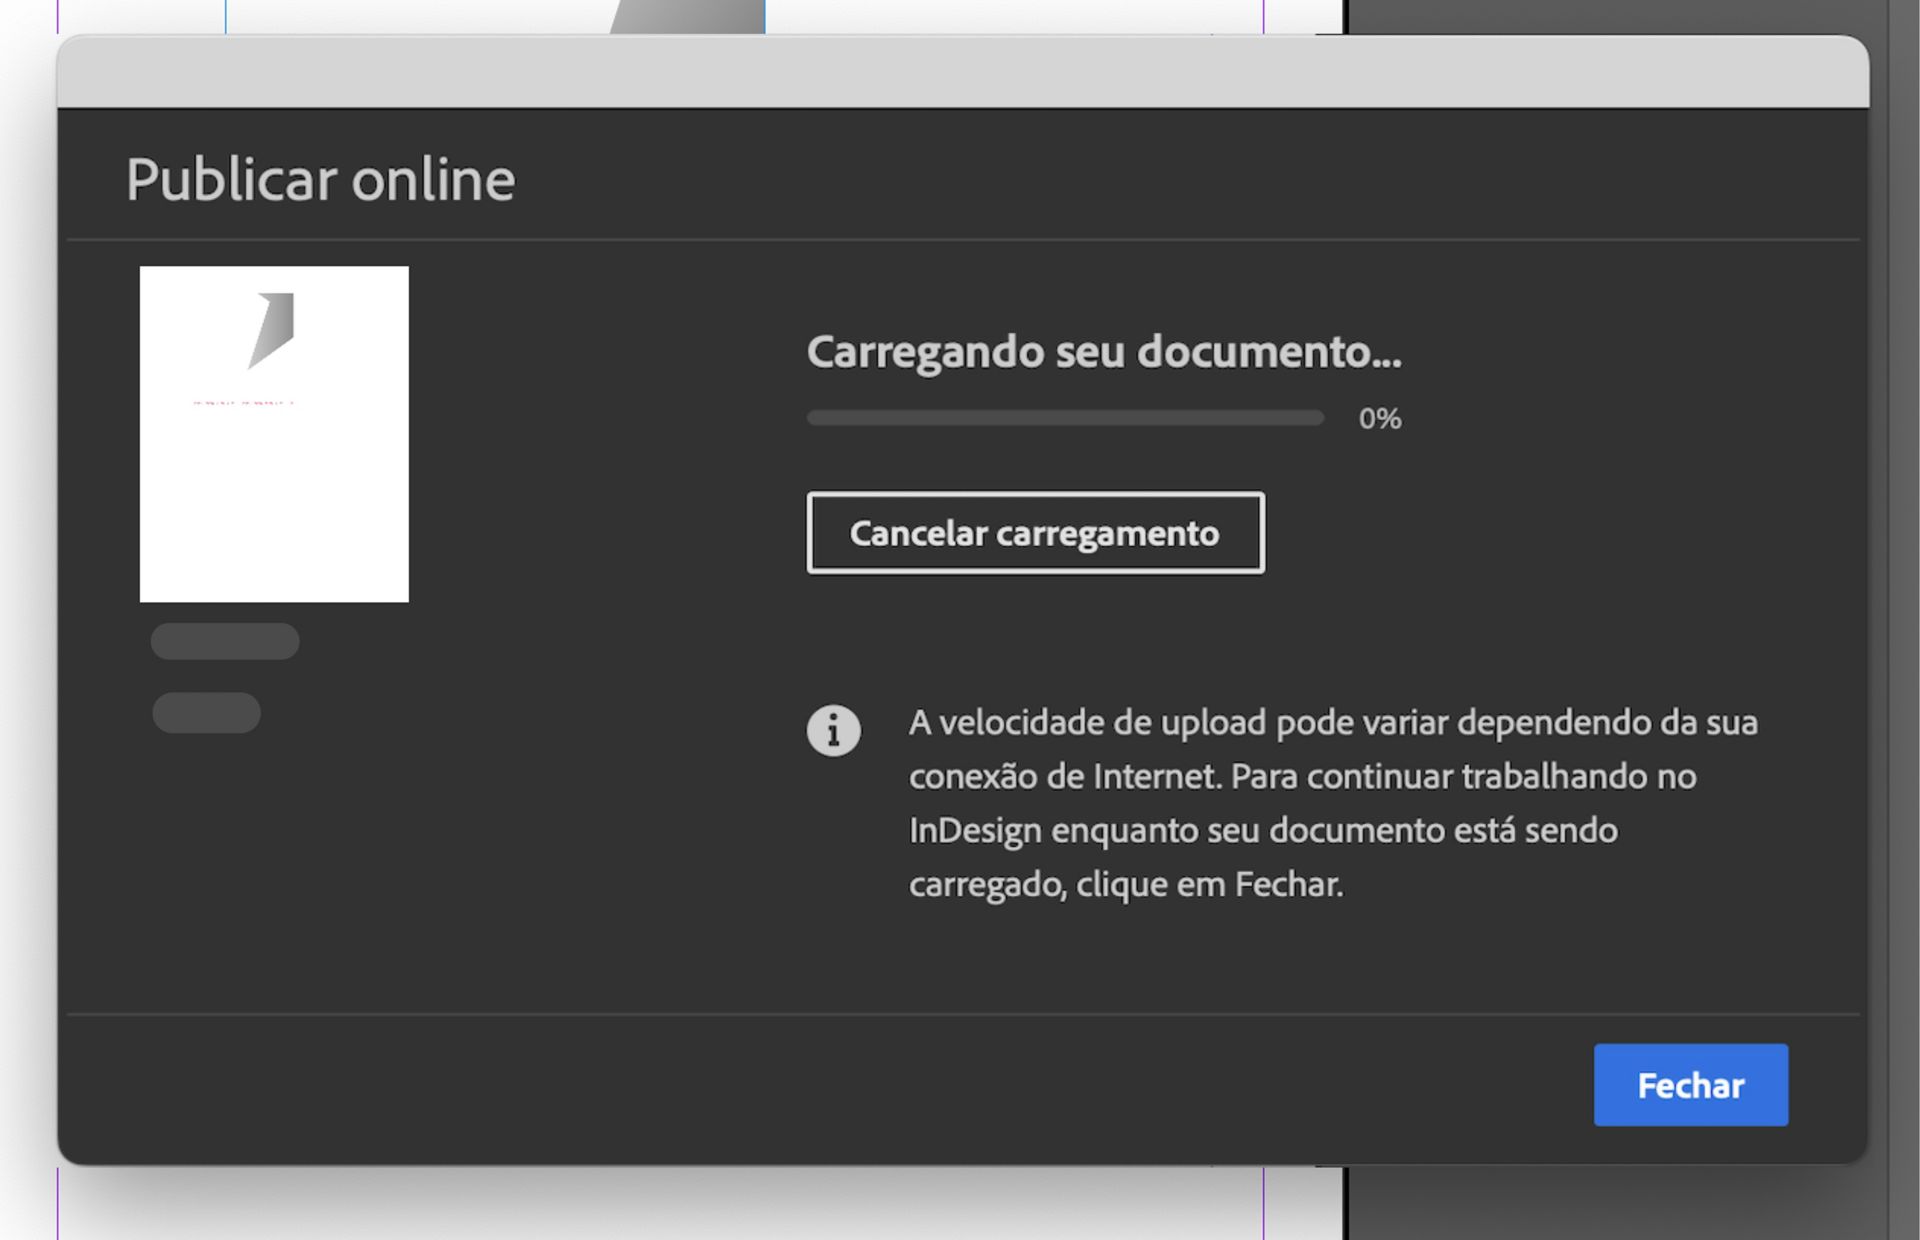Click the dialog's light gray title bar
The height and width of the screenshot is (1240, 1920).
pos(960,68)
